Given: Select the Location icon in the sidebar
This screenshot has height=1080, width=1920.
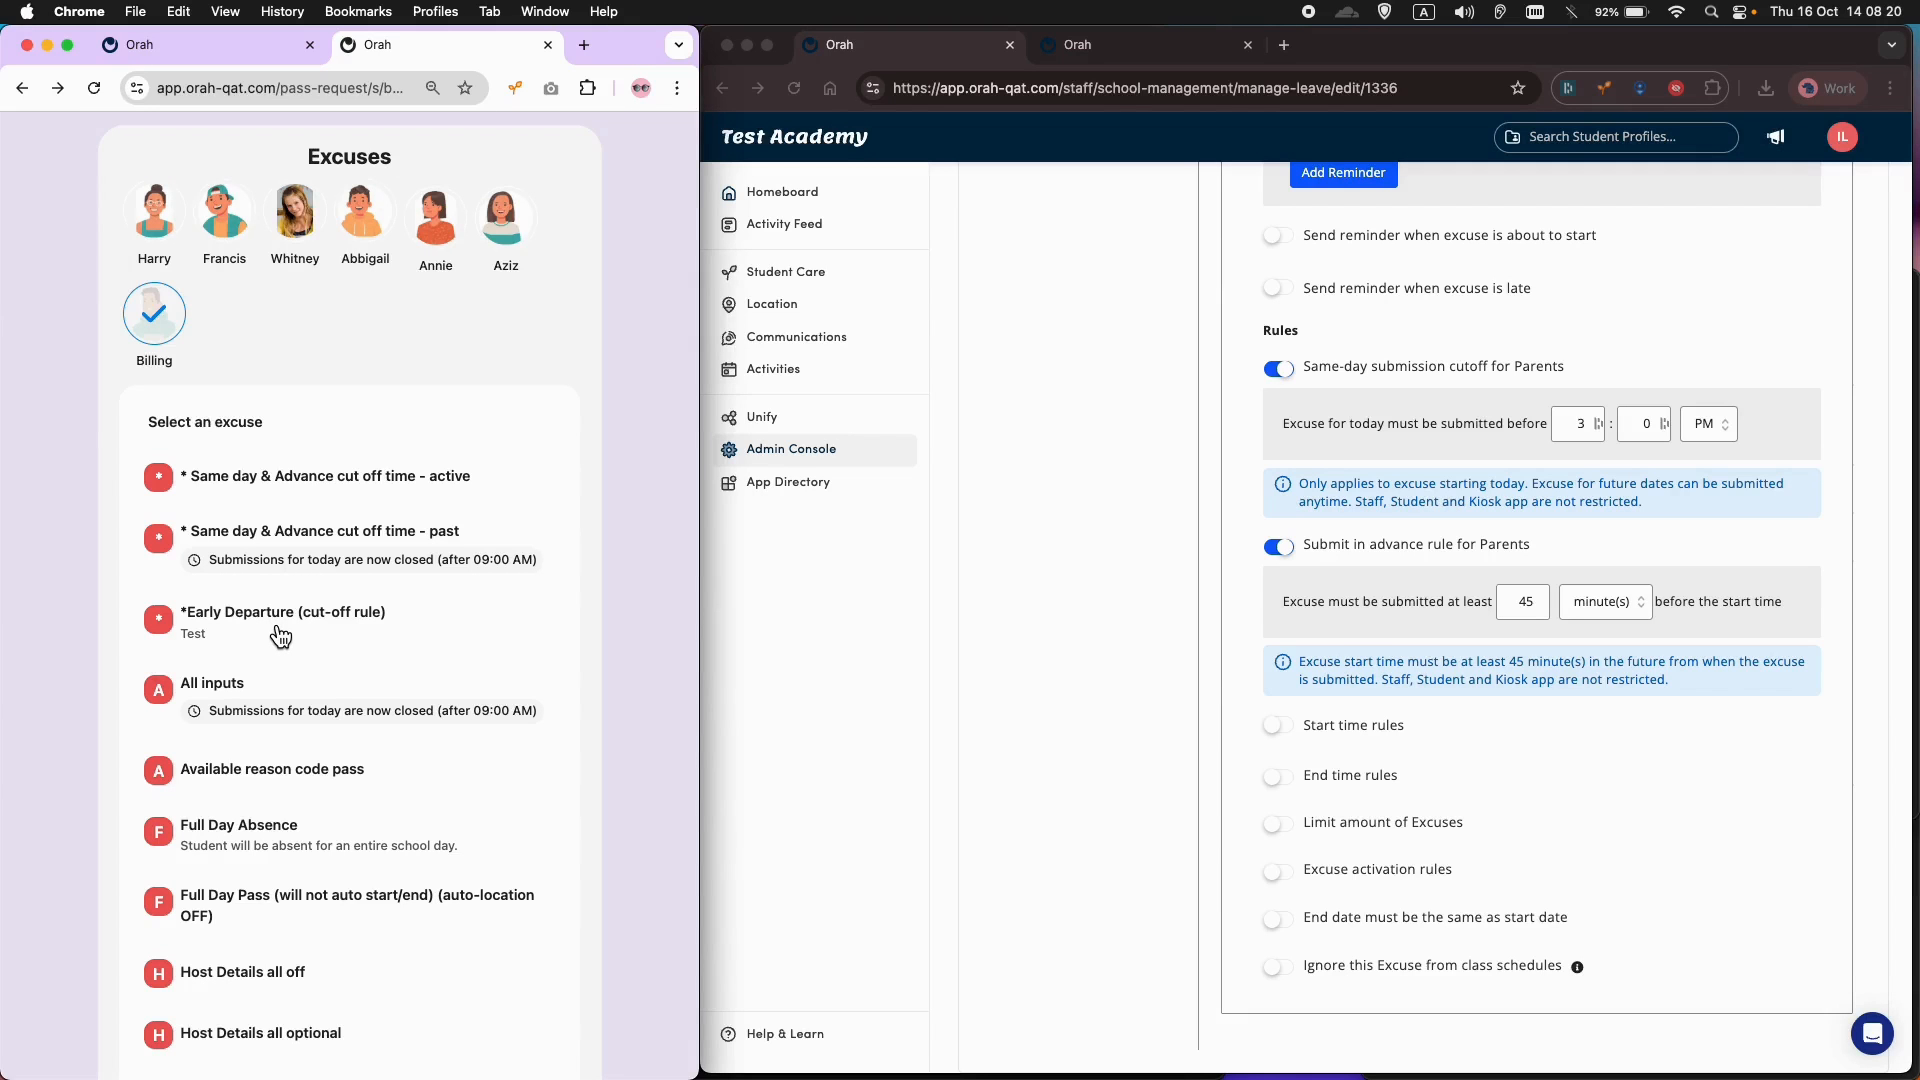Looking at the screenshot, I should pyautogui.click(x=729, y=304).
